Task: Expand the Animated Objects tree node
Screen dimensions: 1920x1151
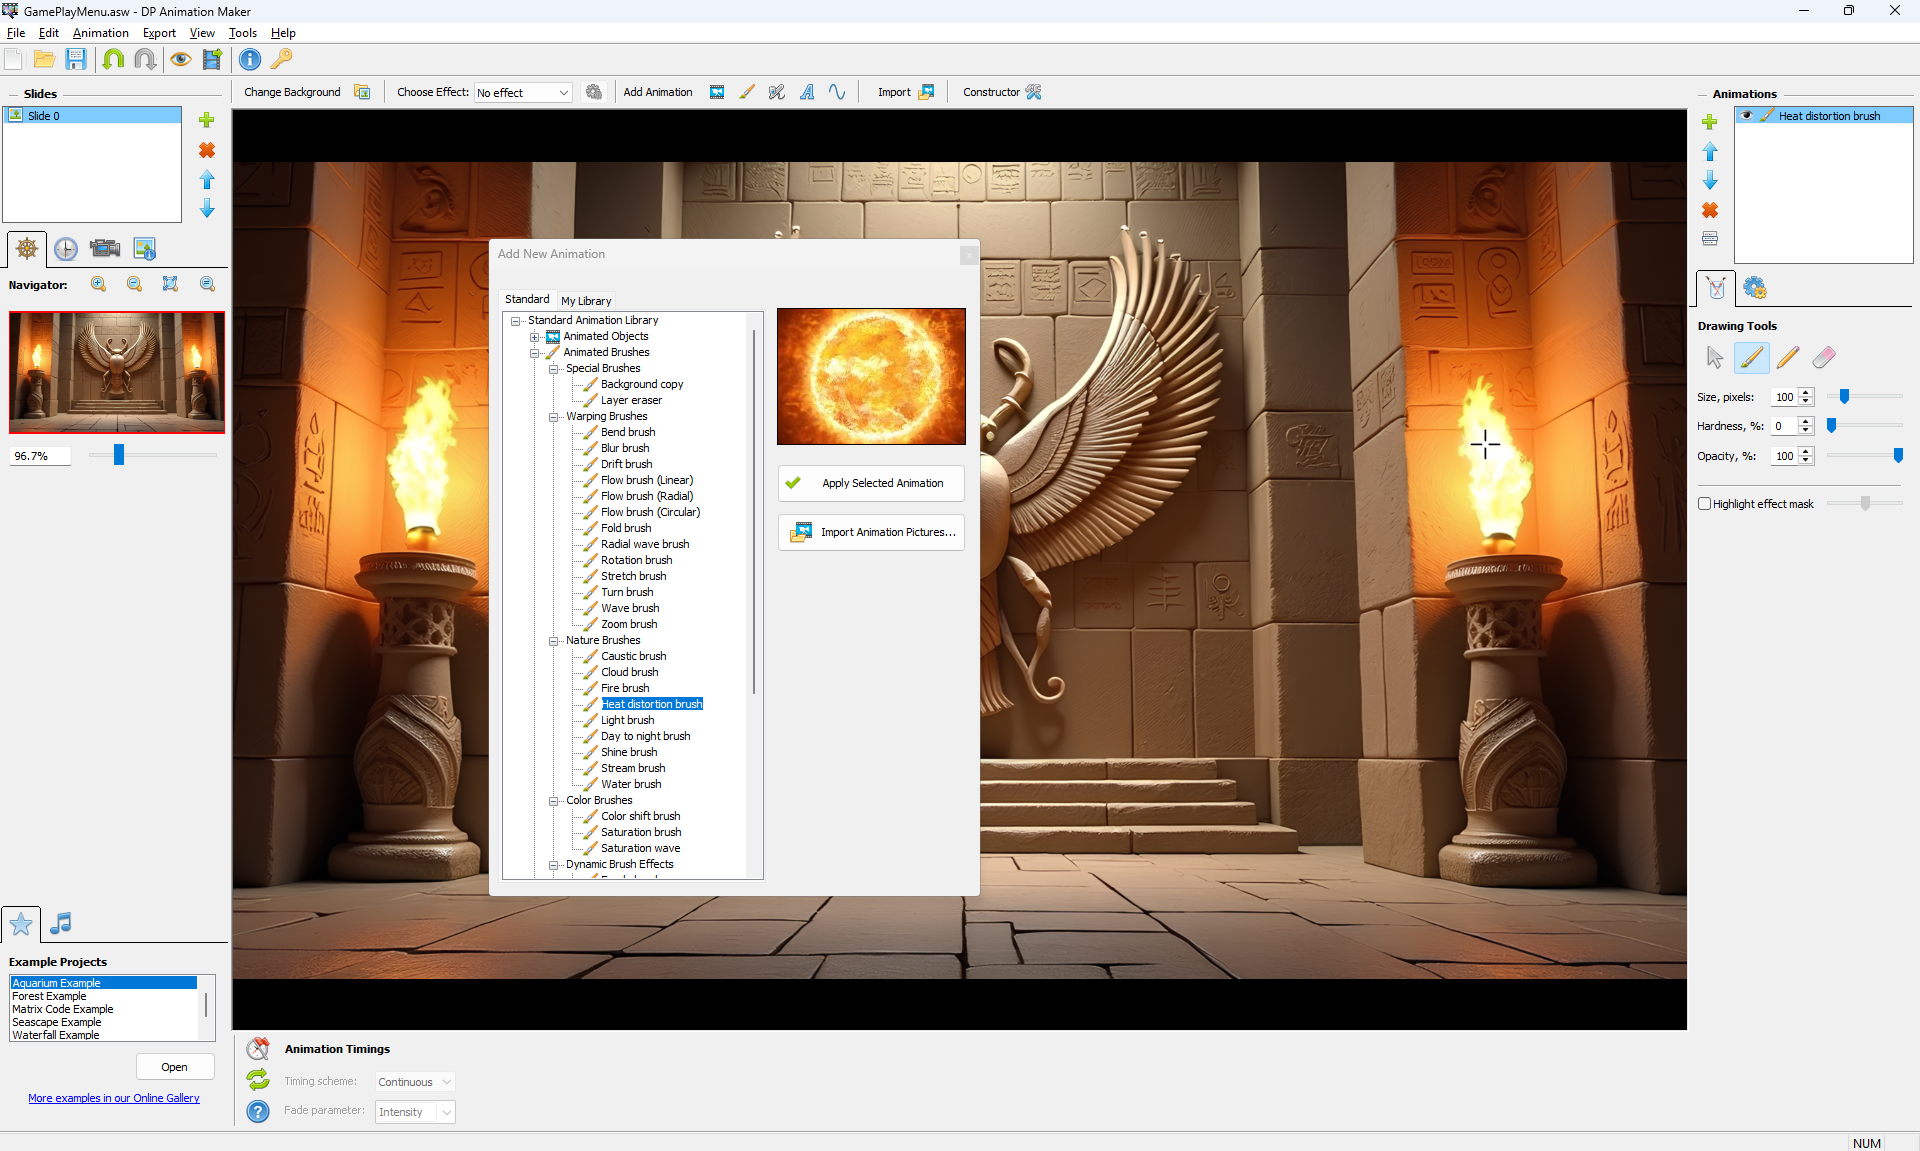Action: tap(535, 337)
